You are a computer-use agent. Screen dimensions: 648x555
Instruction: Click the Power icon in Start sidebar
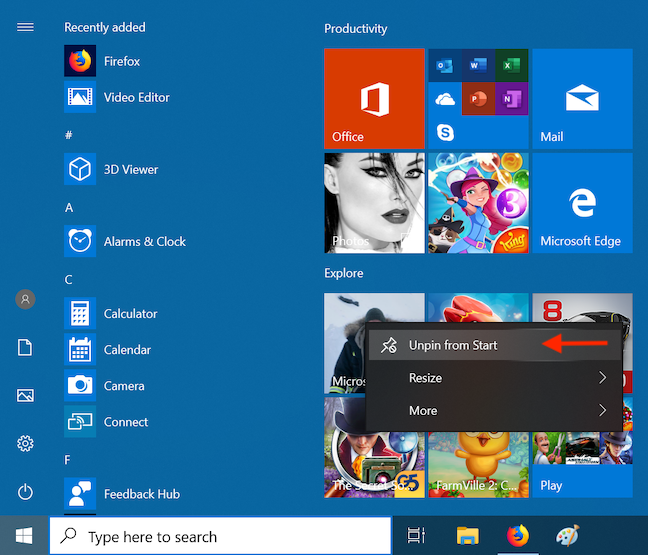click(25, 492)
